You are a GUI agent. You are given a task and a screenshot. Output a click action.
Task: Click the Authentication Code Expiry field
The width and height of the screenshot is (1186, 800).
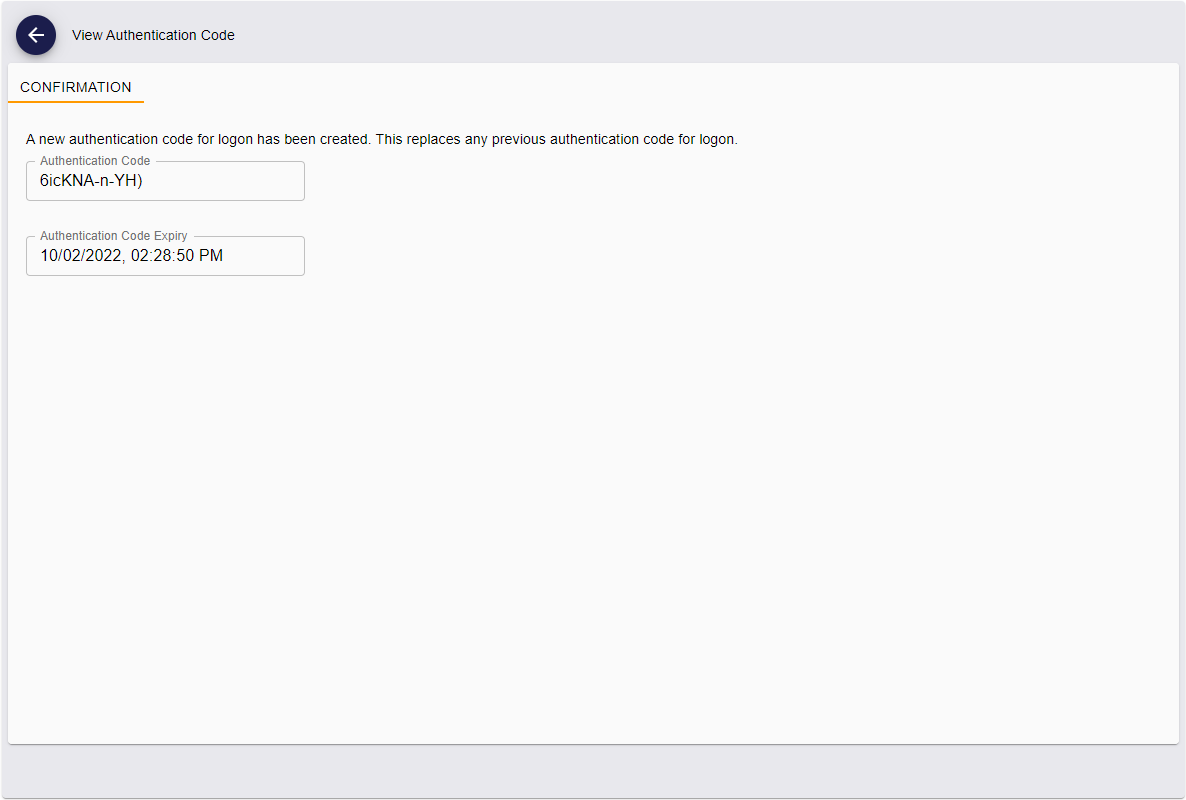point(165,256)
